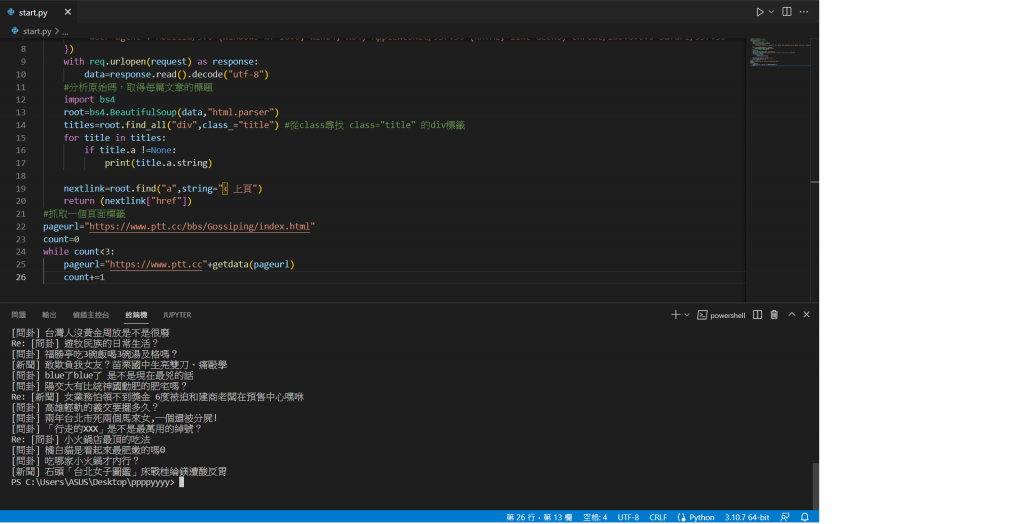
Task: Click line number 19 in gutter
Action: (21, 189)
